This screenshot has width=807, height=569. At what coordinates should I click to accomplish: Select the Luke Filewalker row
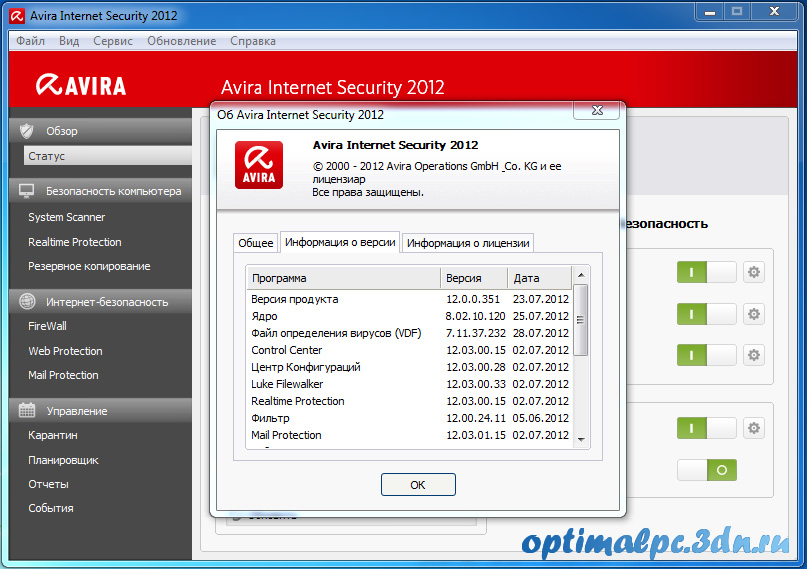point(410,384)
